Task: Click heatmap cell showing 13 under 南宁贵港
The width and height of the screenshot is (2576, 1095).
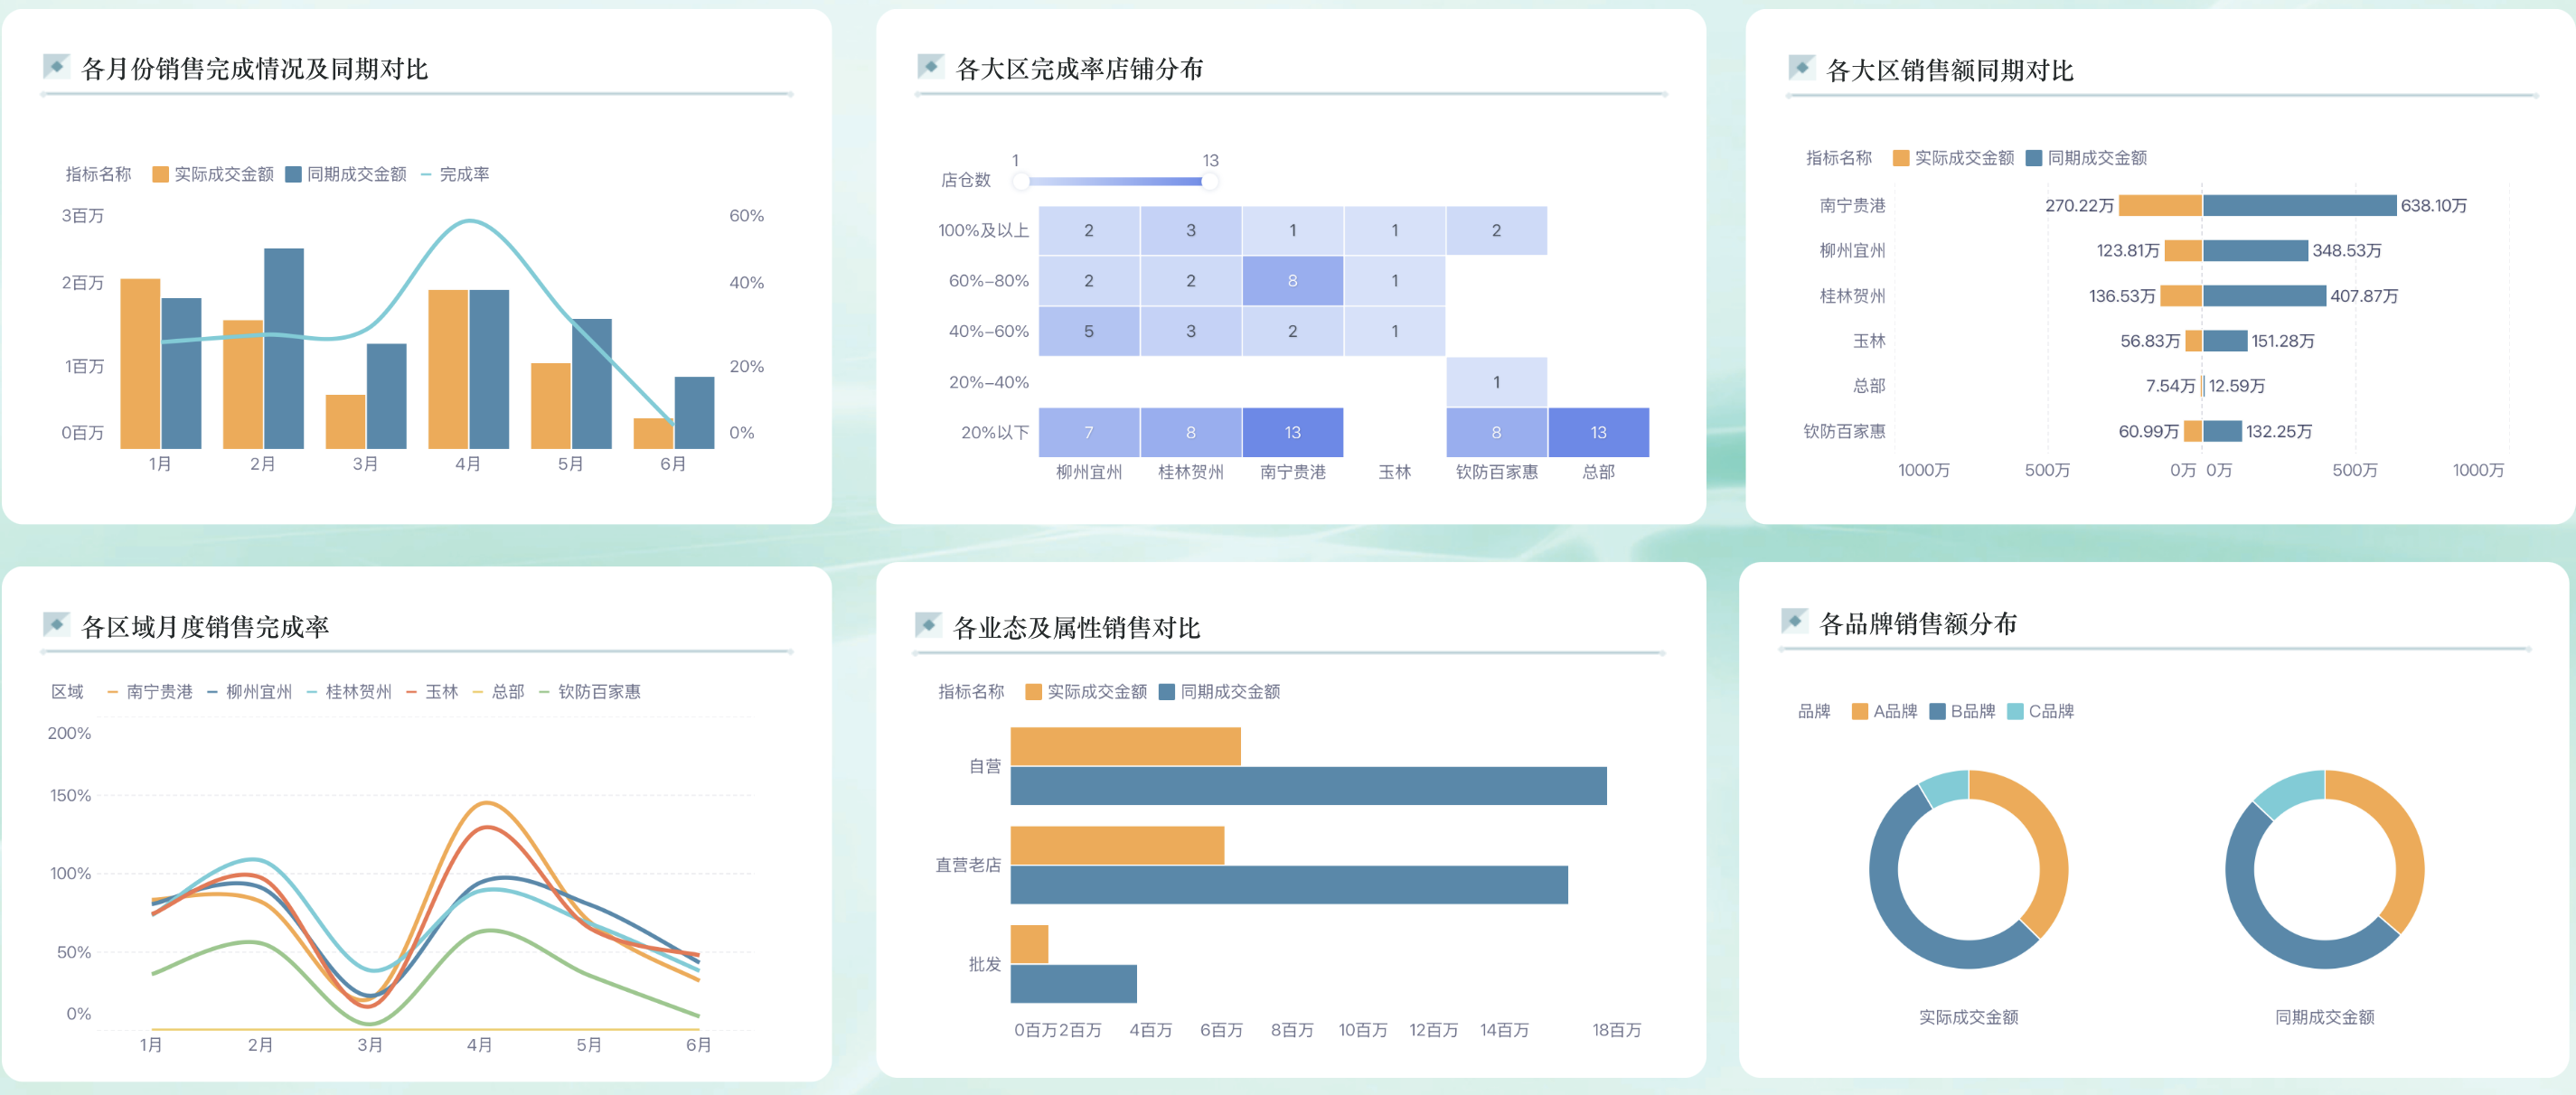Action: (x=1293, y=432)
